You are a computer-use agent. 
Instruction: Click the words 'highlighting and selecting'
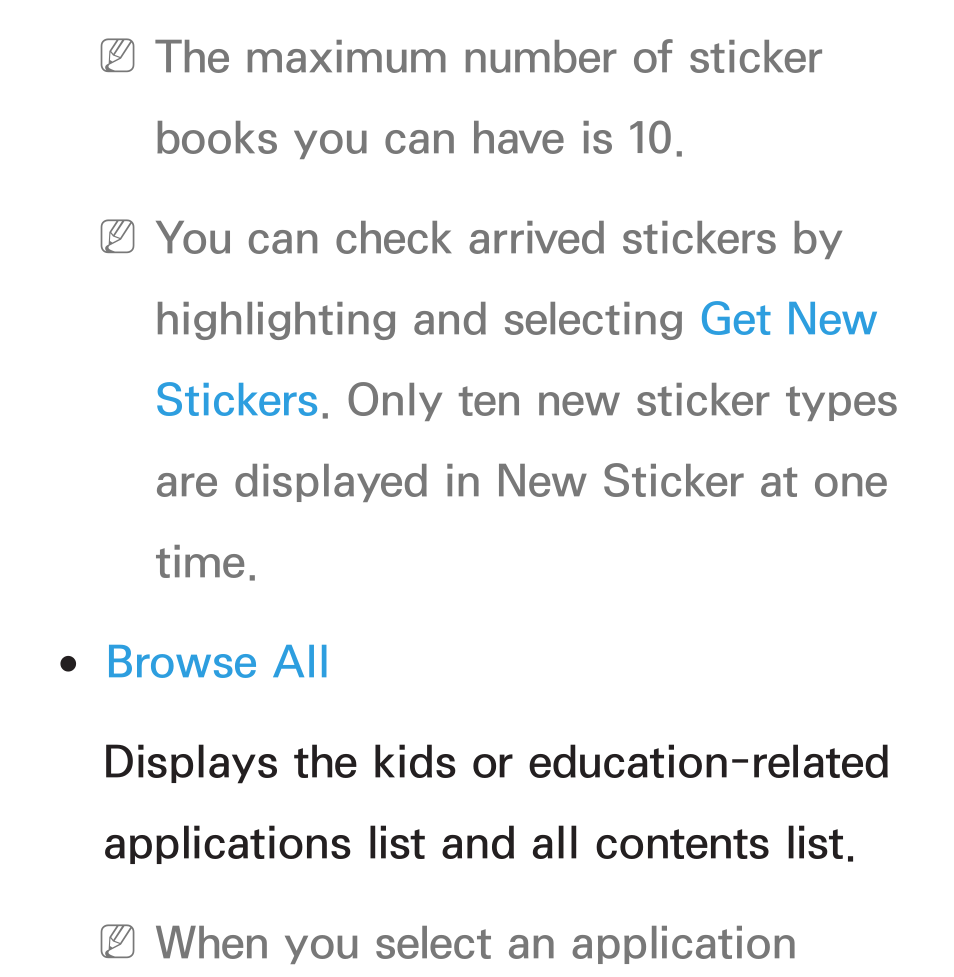pos(420,320)
